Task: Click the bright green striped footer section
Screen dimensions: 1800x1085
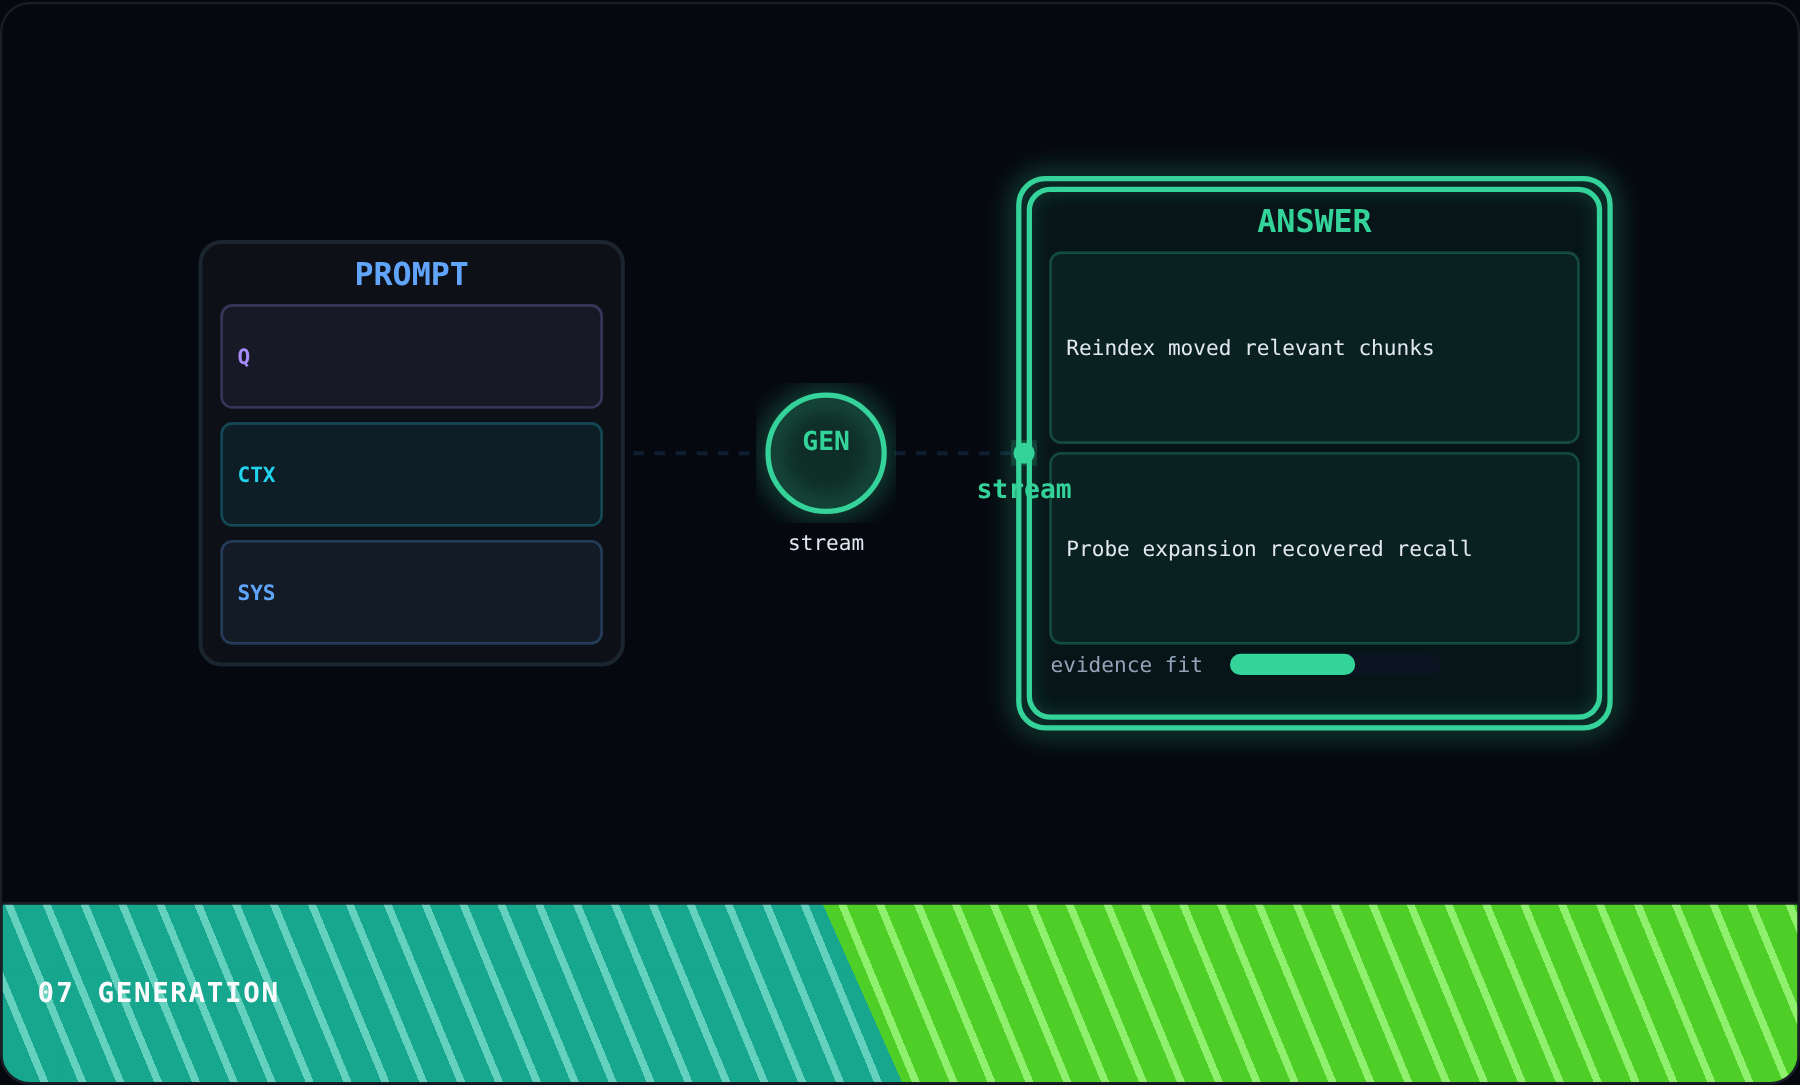Action: pyautogui.click(x=1330, y=993)
